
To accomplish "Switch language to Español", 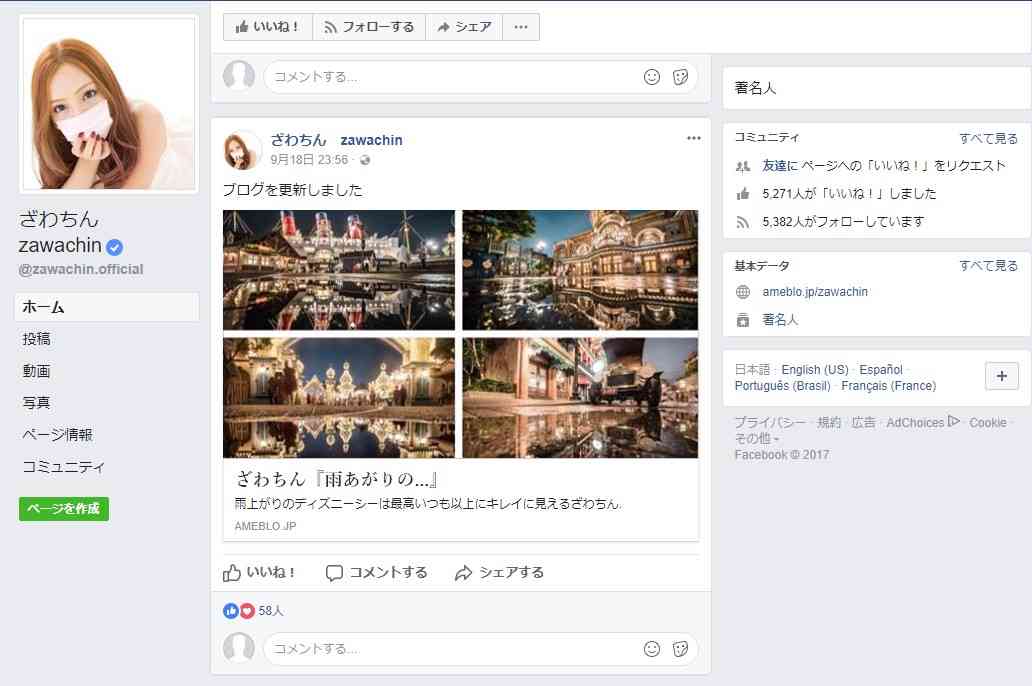I will pyautogui.click(x=881, y=370).
